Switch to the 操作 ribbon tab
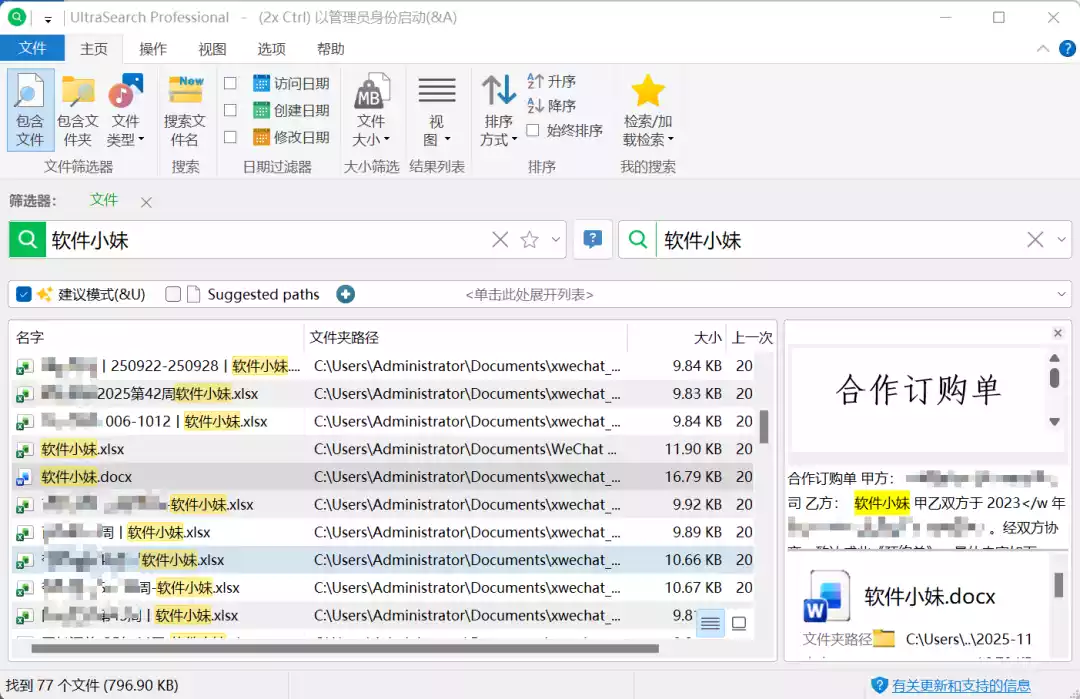The height and width of the screenshot is (699, 1080). click(153, 49)
